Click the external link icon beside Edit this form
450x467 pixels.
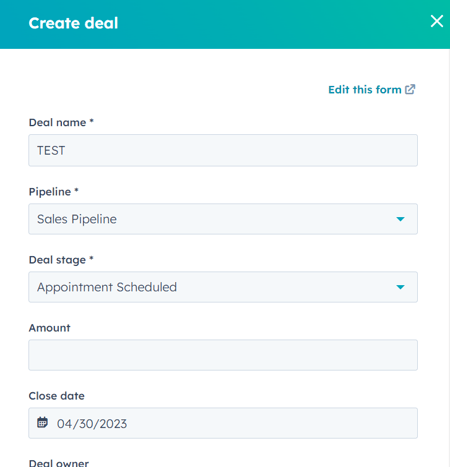pyautogui.click(x=410, y=89)
